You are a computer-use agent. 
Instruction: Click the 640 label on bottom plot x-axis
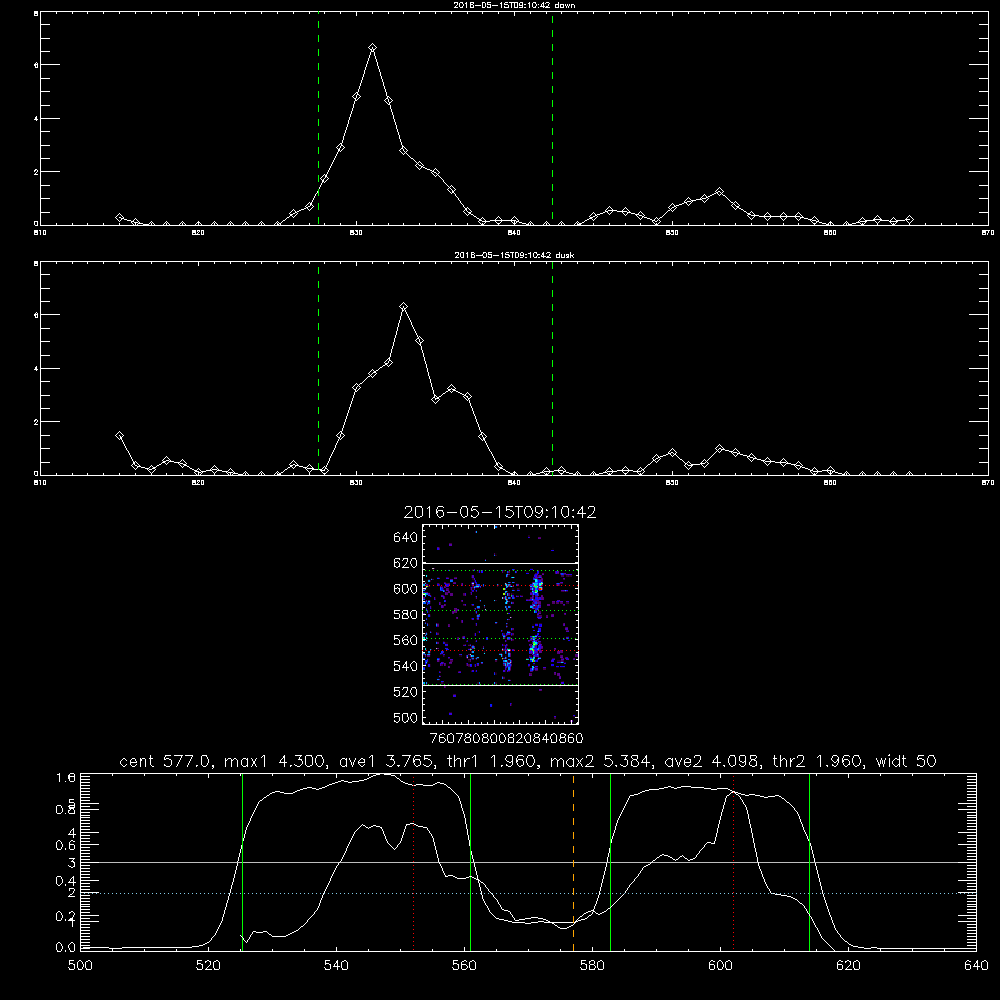tap(976, 966)
